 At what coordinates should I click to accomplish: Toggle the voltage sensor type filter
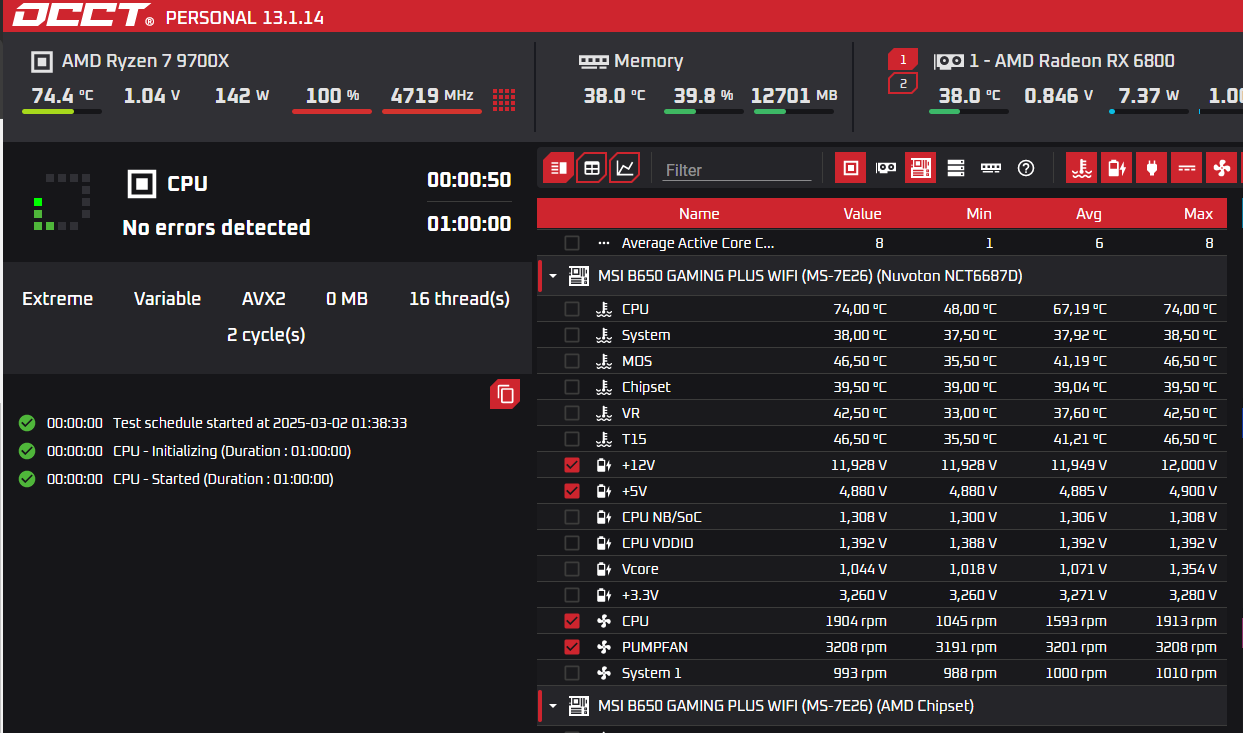point(1116,168)
